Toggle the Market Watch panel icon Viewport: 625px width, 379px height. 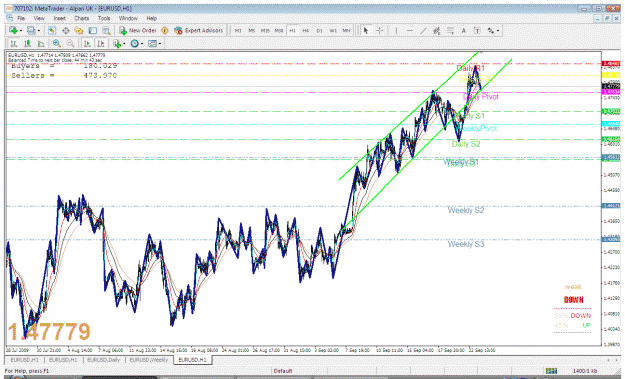52,30
